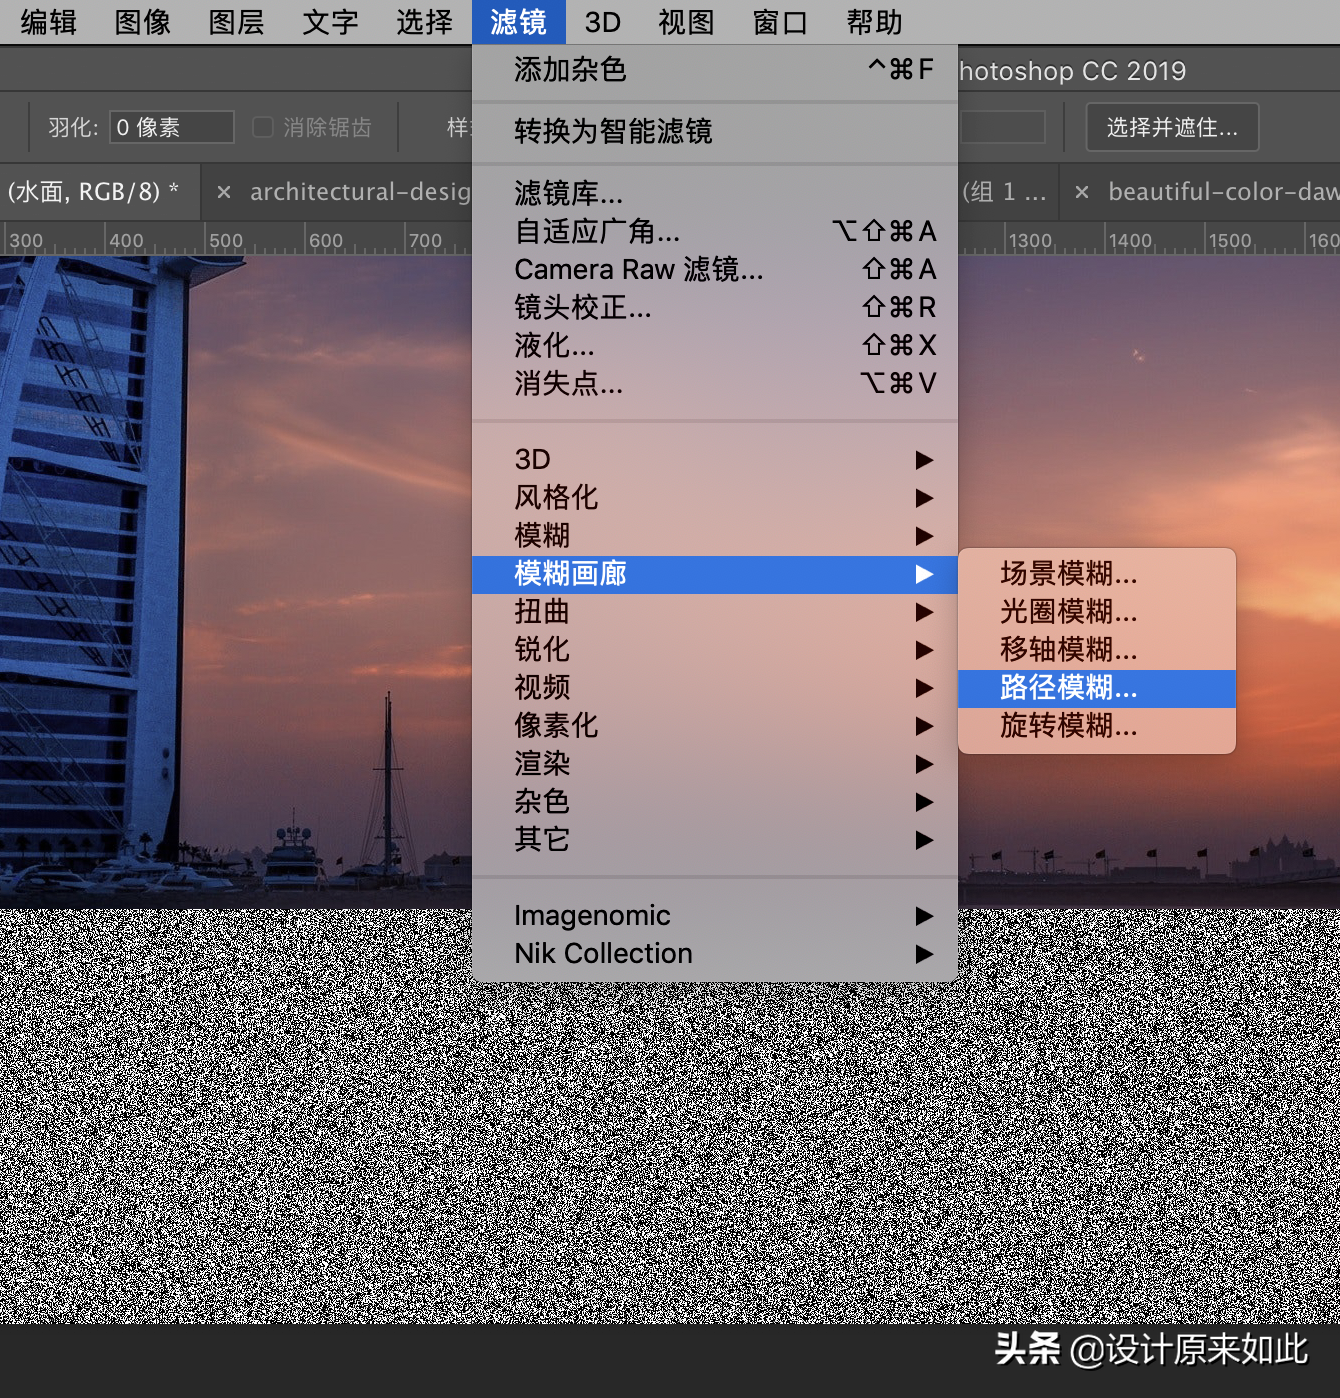Expand the 风格化 submenu

[715, 497]
